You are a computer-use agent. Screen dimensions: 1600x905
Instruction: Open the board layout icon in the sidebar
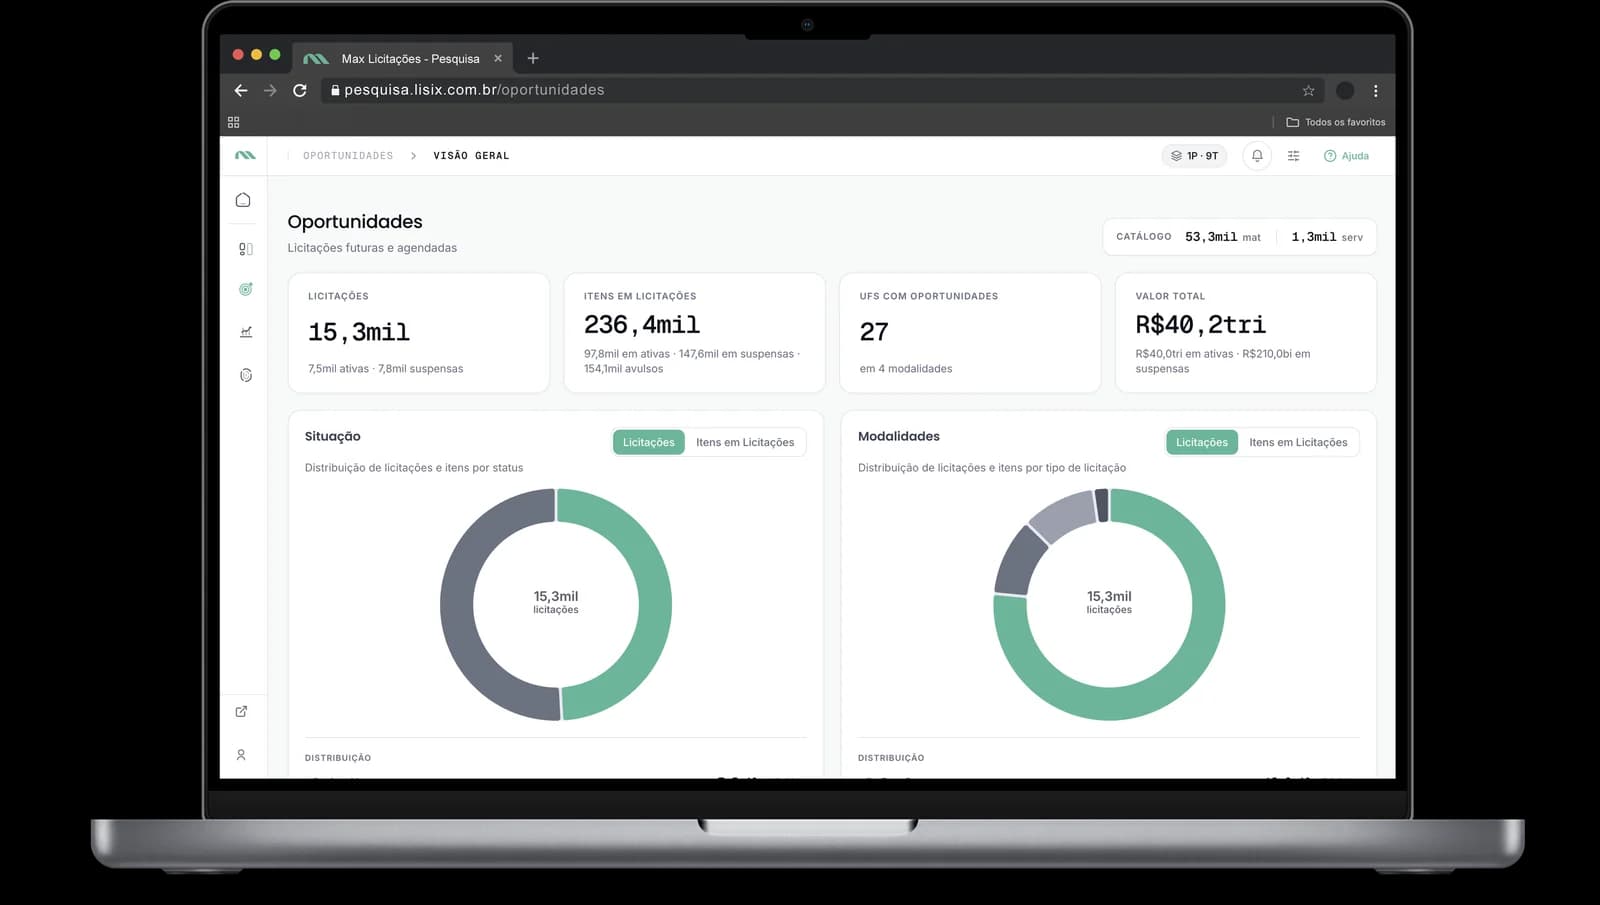[x=246, y=249]
